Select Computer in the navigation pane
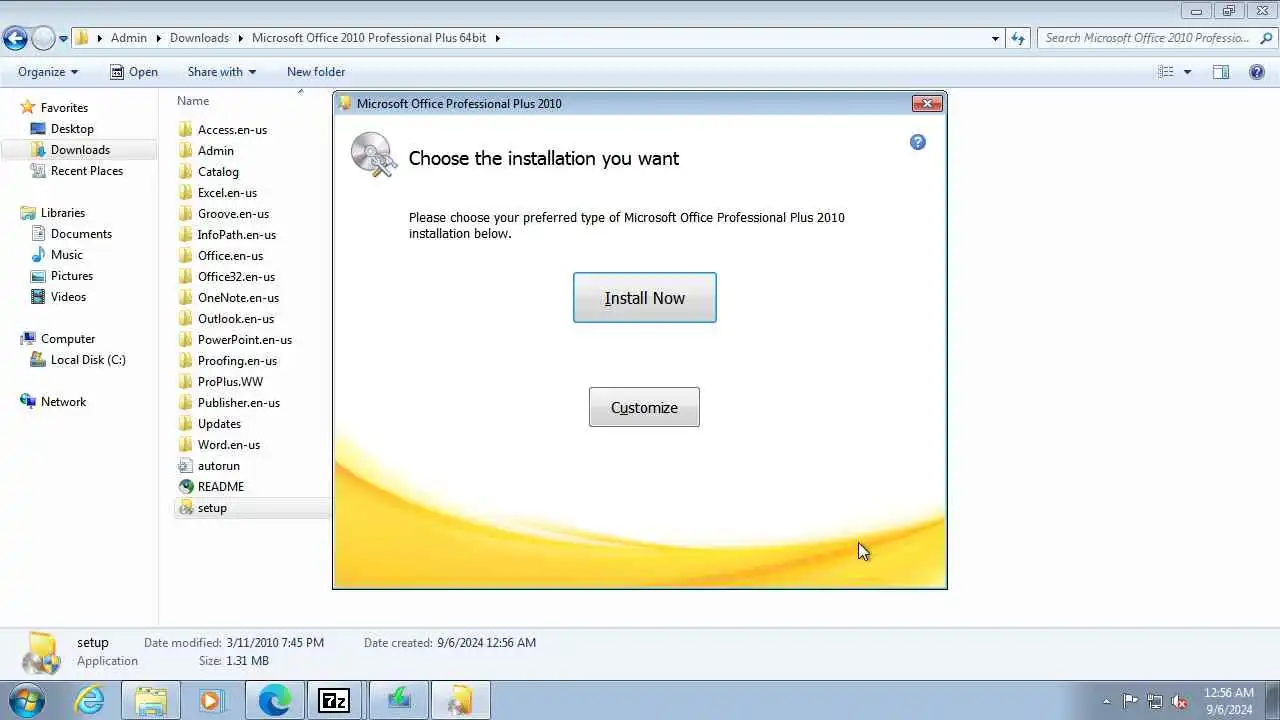The image size is (1280, 720). (68, 339)
